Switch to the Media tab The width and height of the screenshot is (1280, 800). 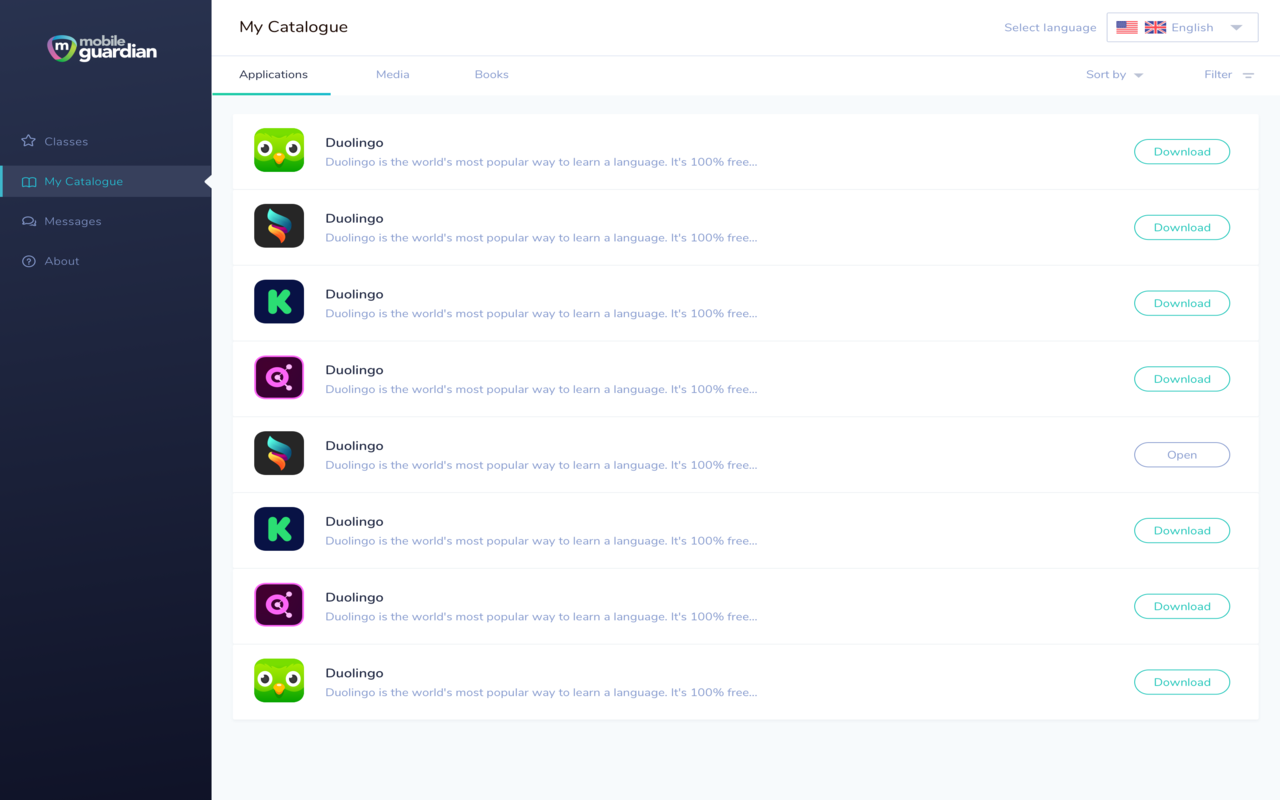pyautogui.click(x=393, y=75)
